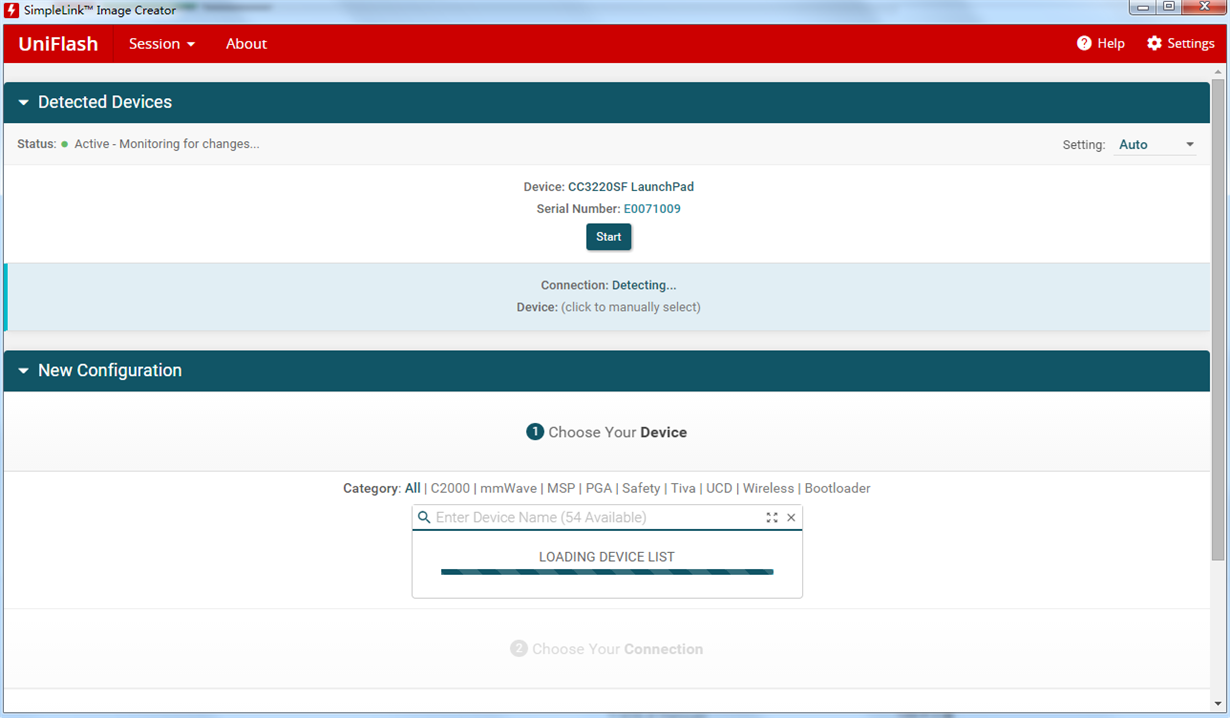Click the UniFlash logo title

point(58,44)
